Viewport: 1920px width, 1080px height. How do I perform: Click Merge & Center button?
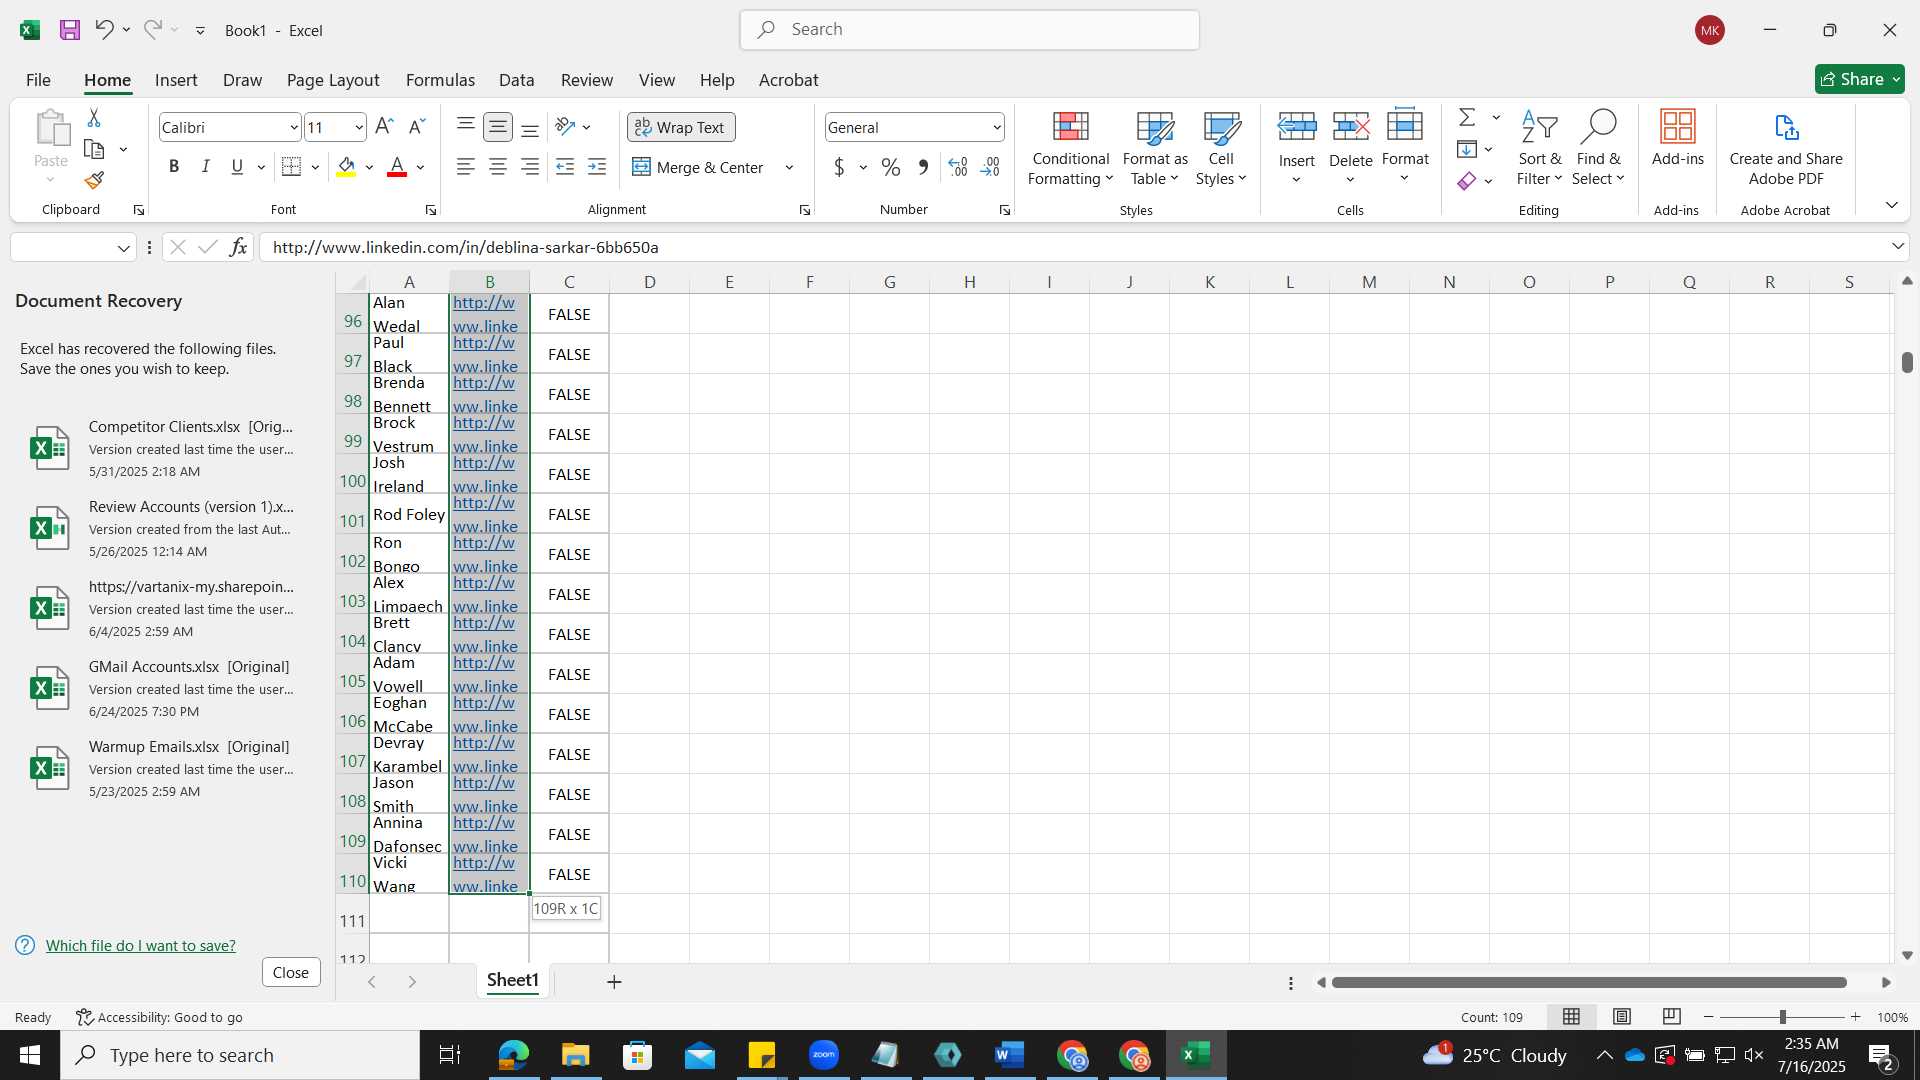698,168
